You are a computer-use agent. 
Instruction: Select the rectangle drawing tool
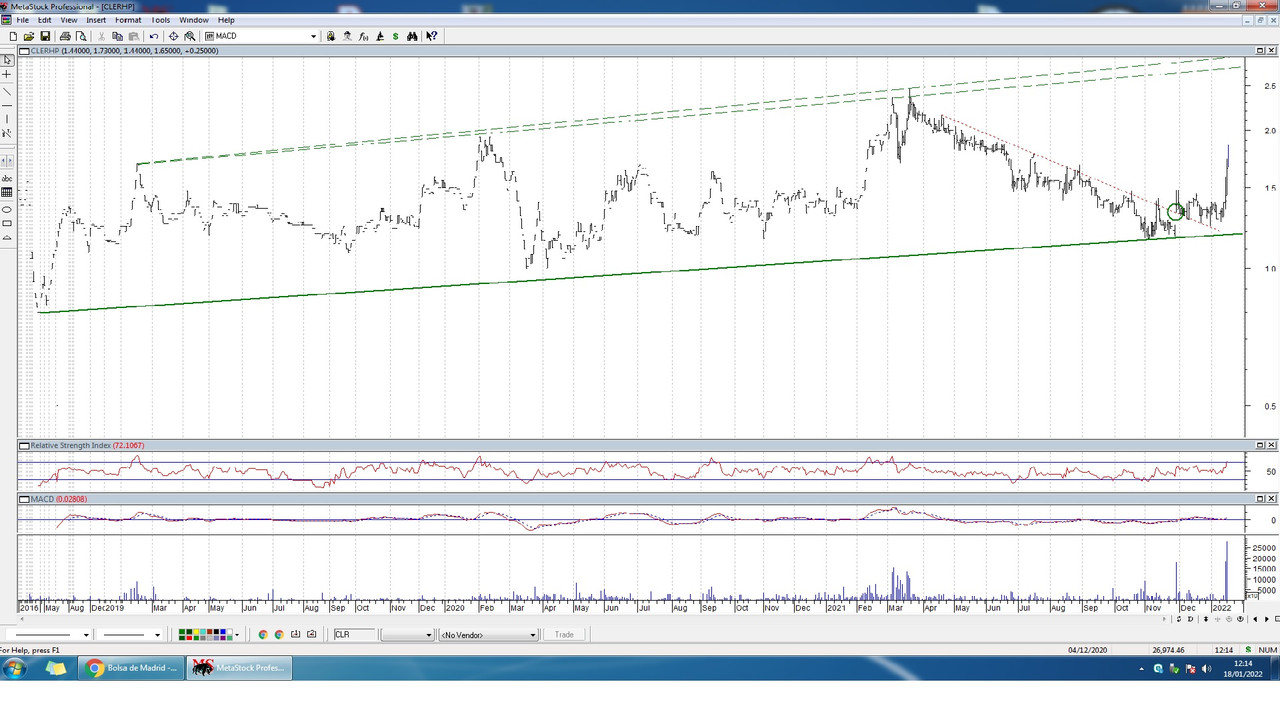tap(7, 223)
